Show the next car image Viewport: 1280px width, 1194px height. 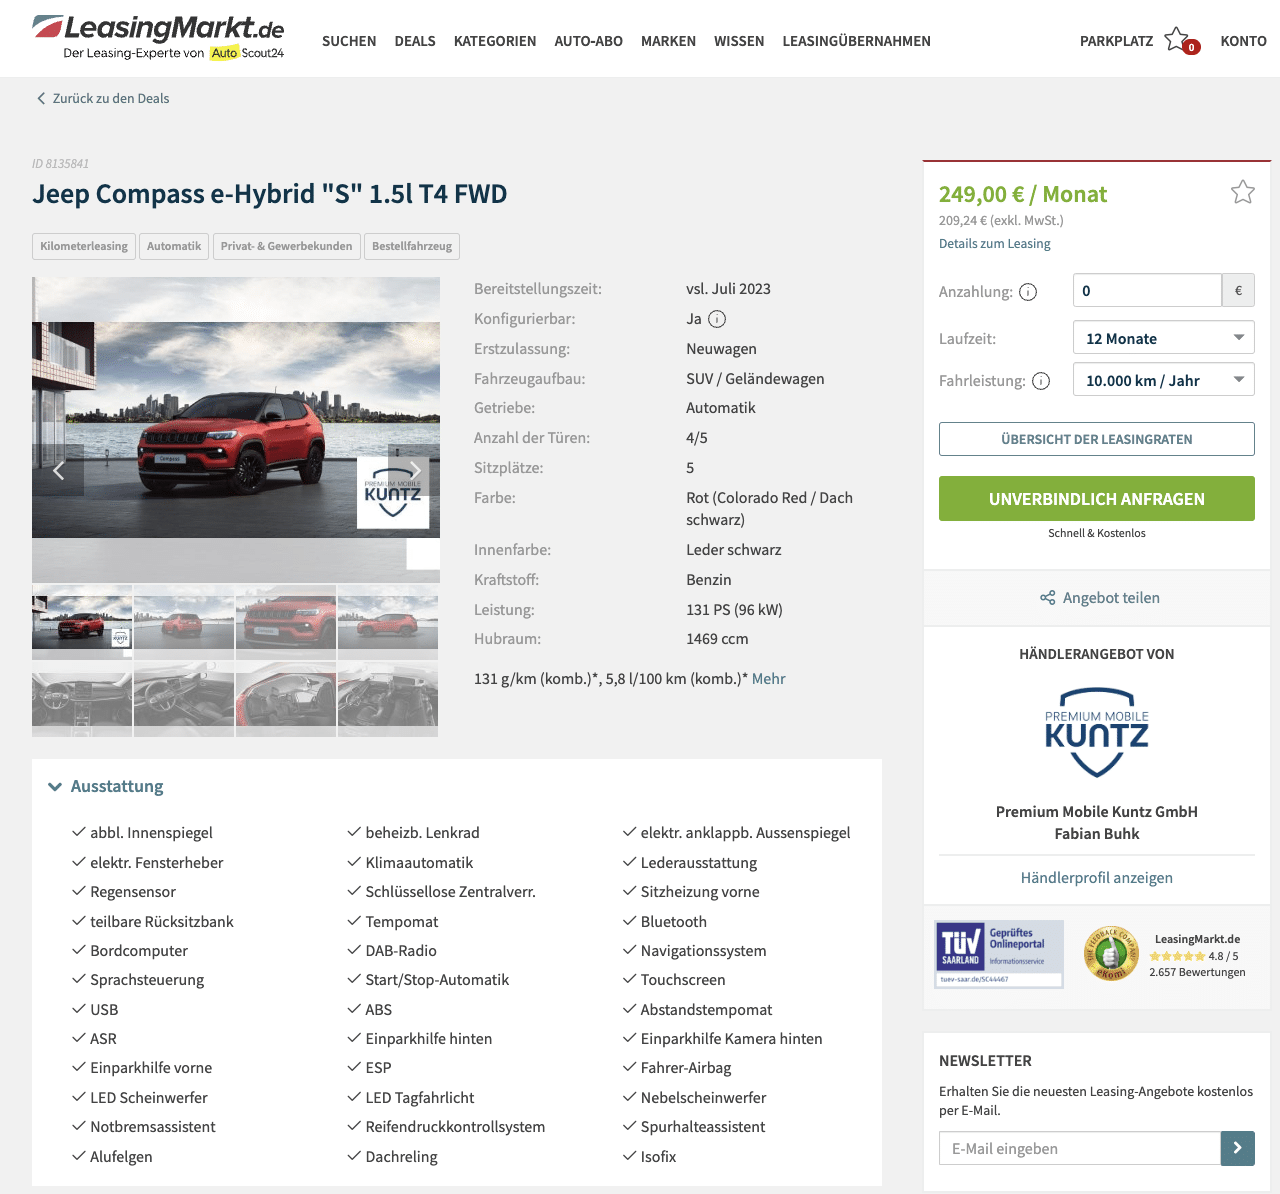(x=414, y=470)
